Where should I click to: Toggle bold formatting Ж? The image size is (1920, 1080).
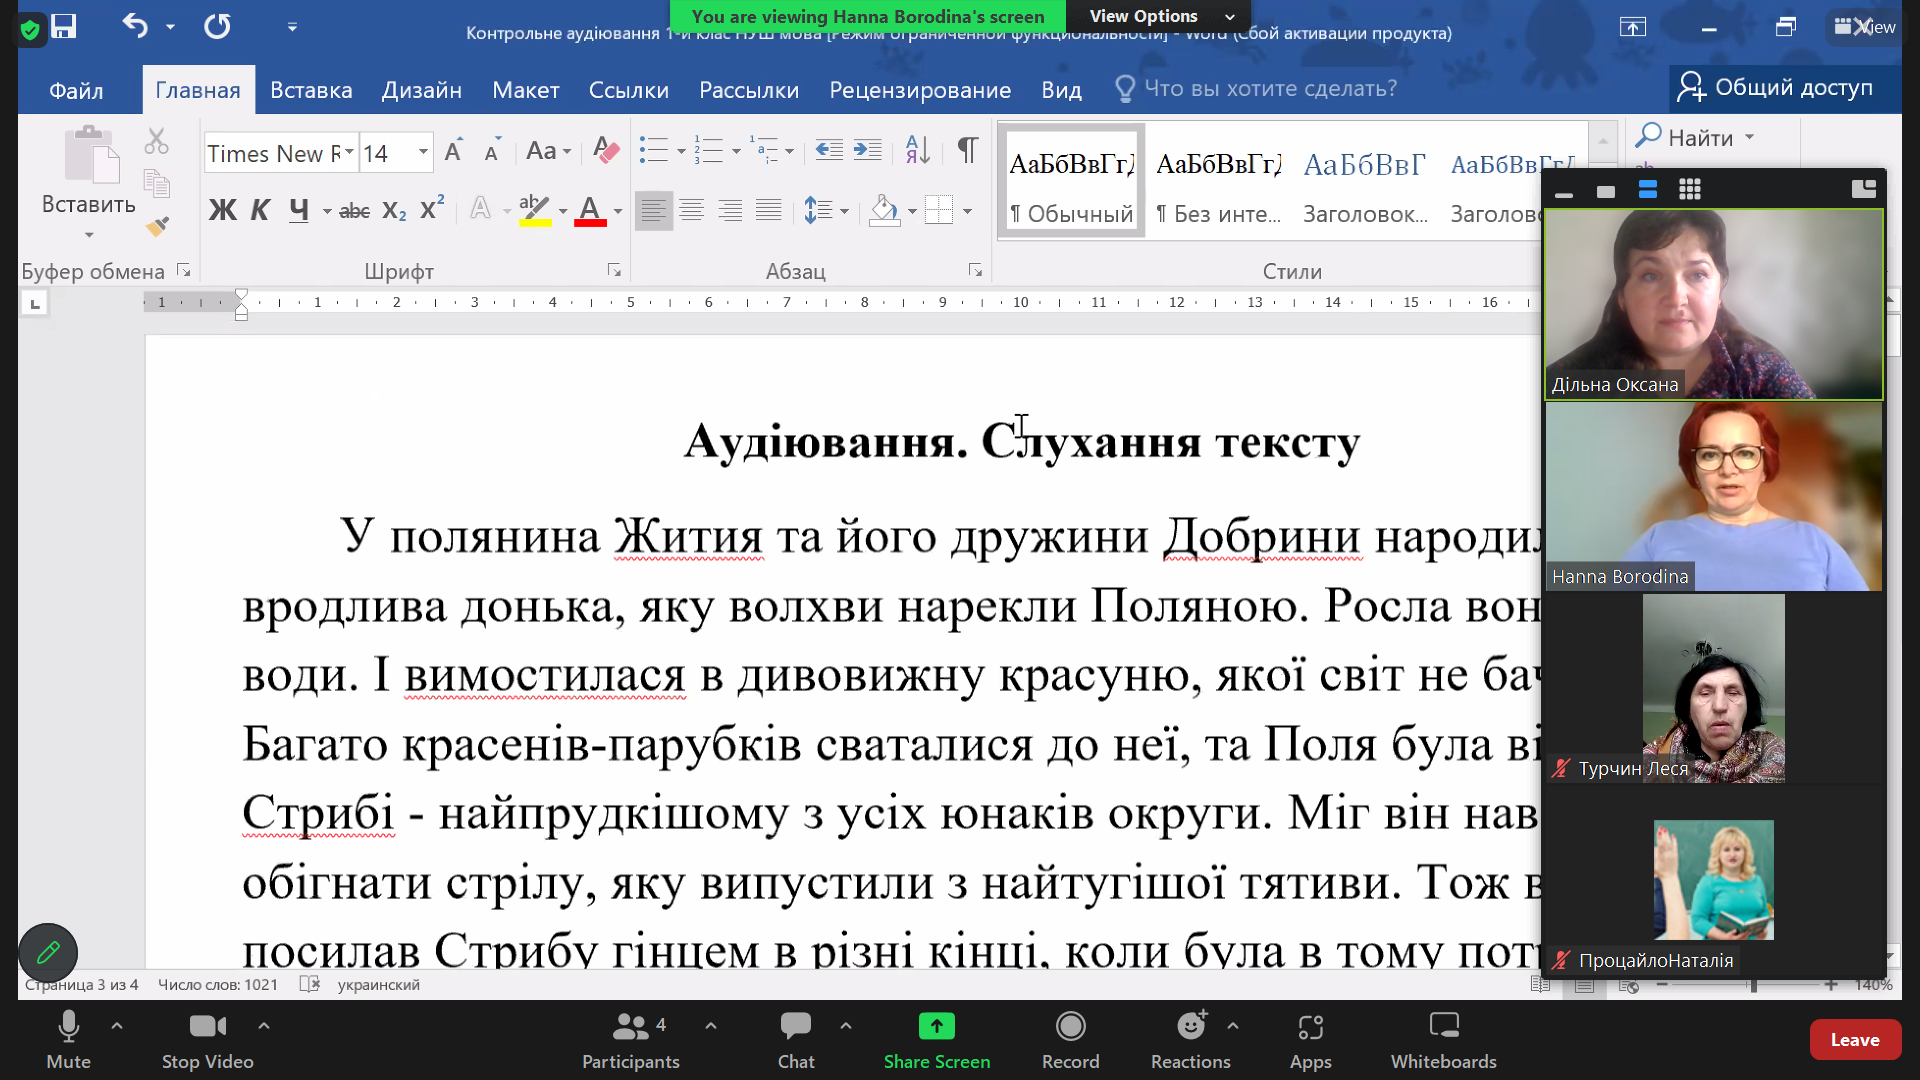[222, 210]
